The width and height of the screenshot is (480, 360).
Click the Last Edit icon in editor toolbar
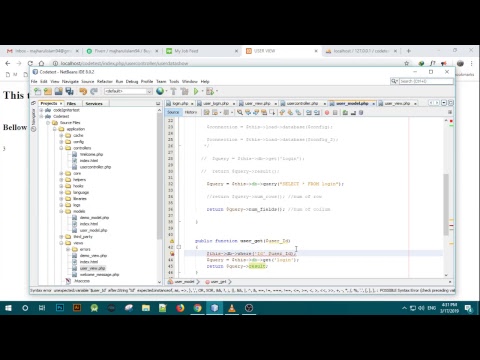coord(207,112)
